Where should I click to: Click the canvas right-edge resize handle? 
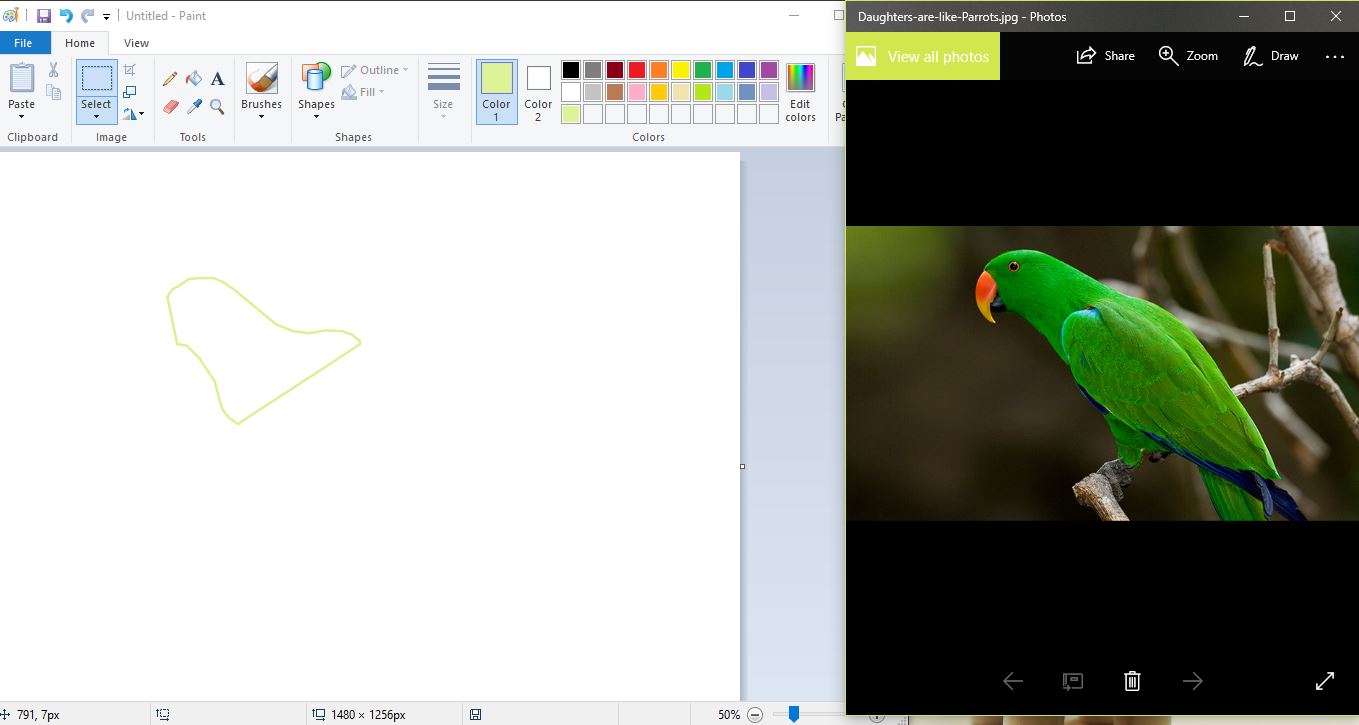(742, 466)
